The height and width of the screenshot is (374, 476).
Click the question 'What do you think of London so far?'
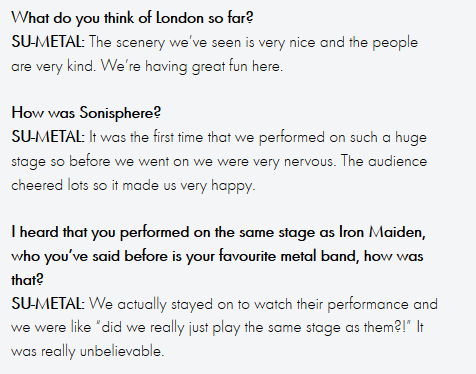tap(132, 18)
